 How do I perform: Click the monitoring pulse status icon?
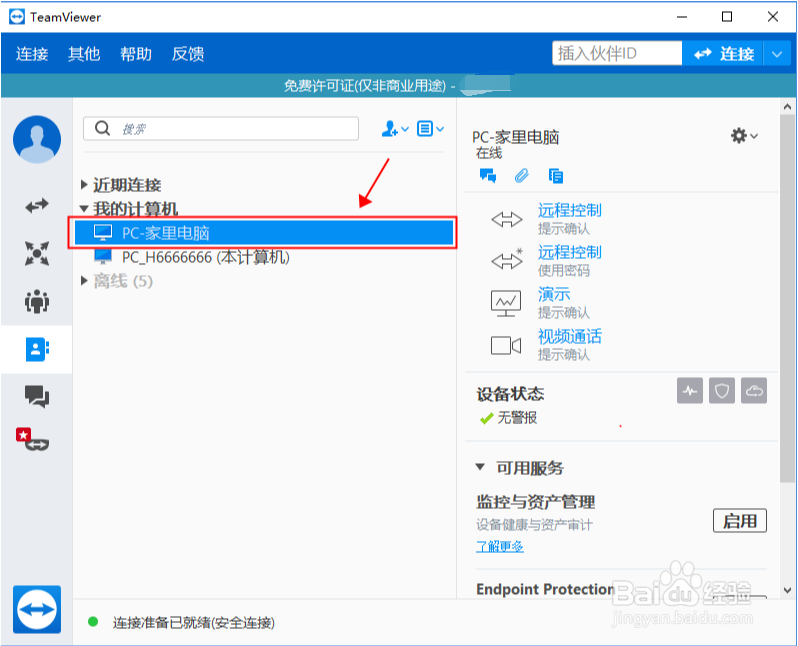click(x=690, y=390)
